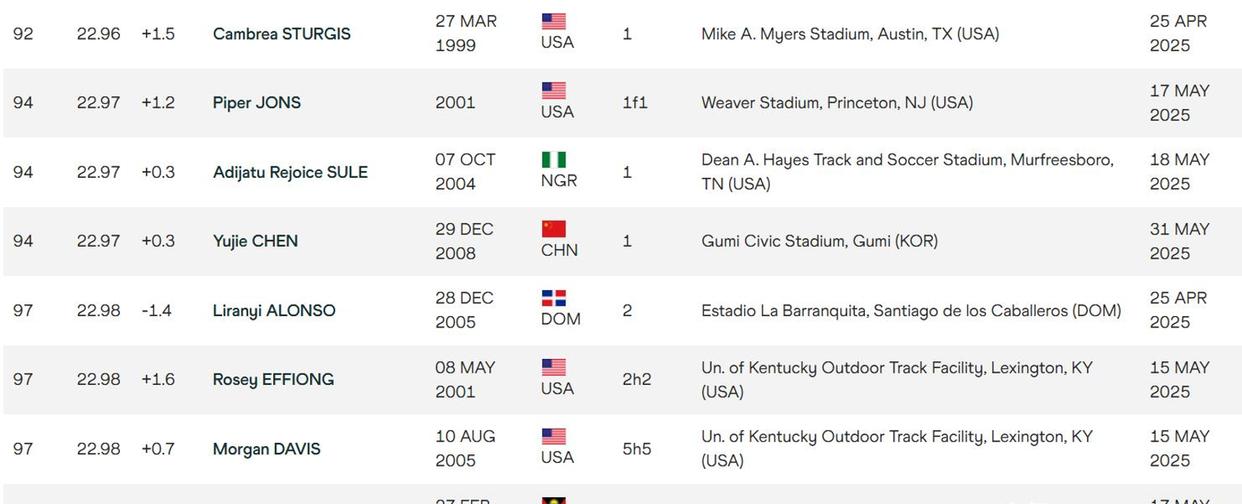
Task: Open Yujie CHEN athlete profile
Action: point(255,241)
